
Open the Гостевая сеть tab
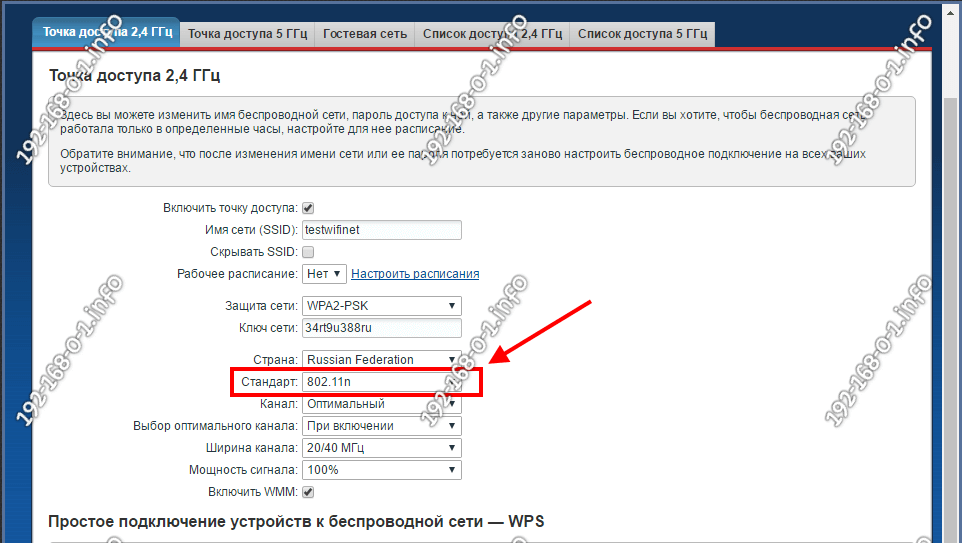click(x=365, y=34)
